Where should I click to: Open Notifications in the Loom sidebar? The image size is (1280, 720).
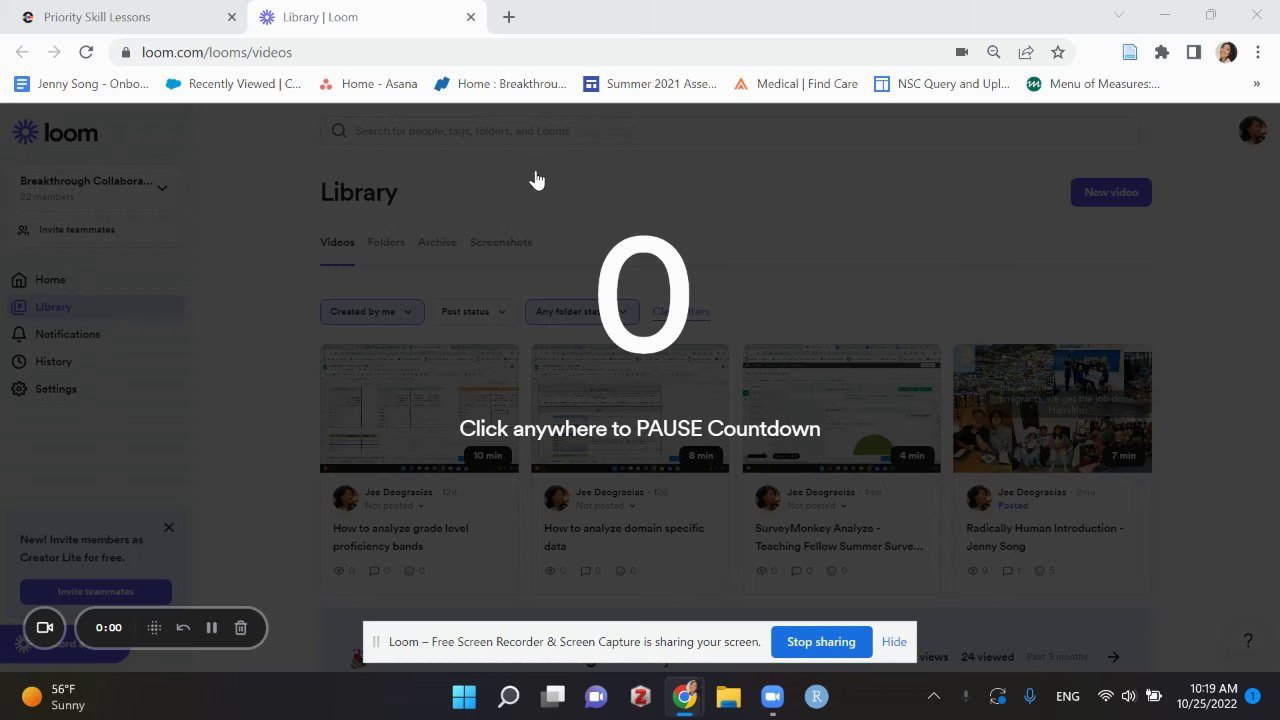tap(67, 334)
